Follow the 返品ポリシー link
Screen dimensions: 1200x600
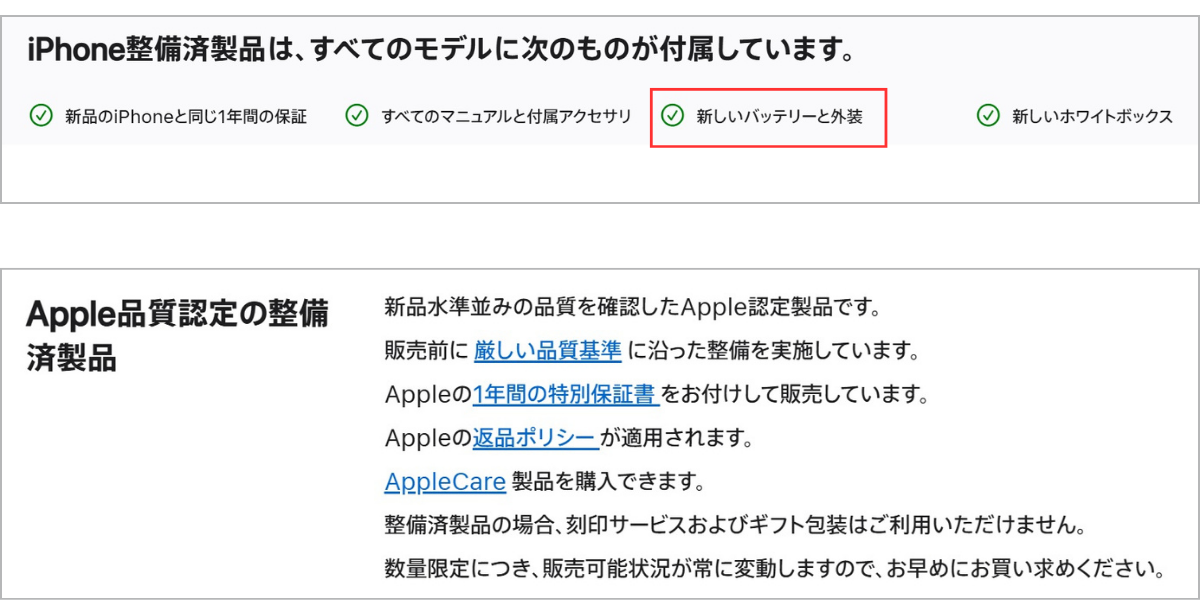(x=536, y=438)
